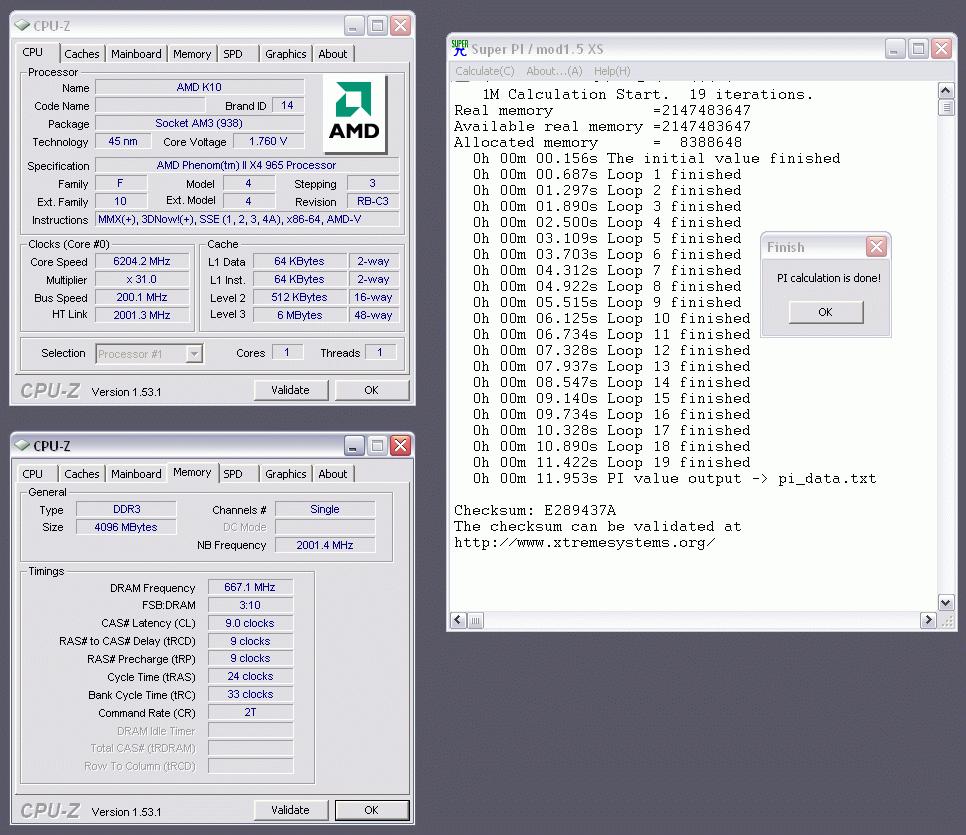Click the PI value output pi_data.txt line
The height and width of the screenshot is (835, 966).
point(675,478)
